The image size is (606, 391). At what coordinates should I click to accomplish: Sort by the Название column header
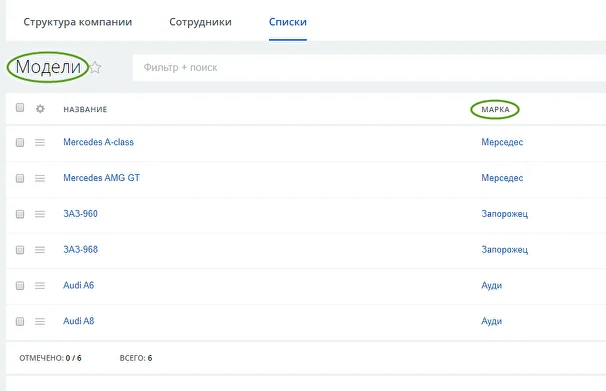coord(85,109)
